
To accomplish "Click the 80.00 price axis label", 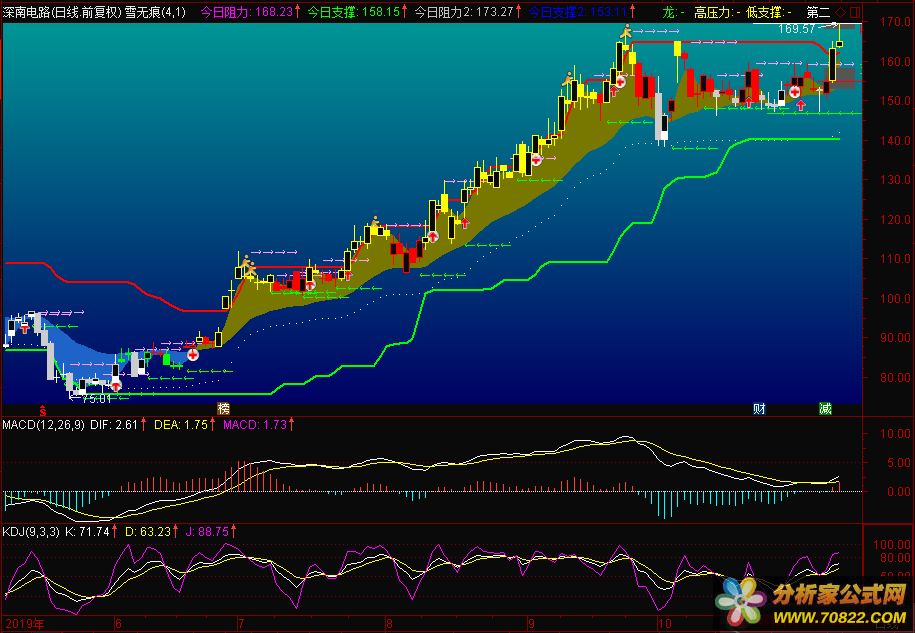I will pyautogui.click(x=895, y=377).
